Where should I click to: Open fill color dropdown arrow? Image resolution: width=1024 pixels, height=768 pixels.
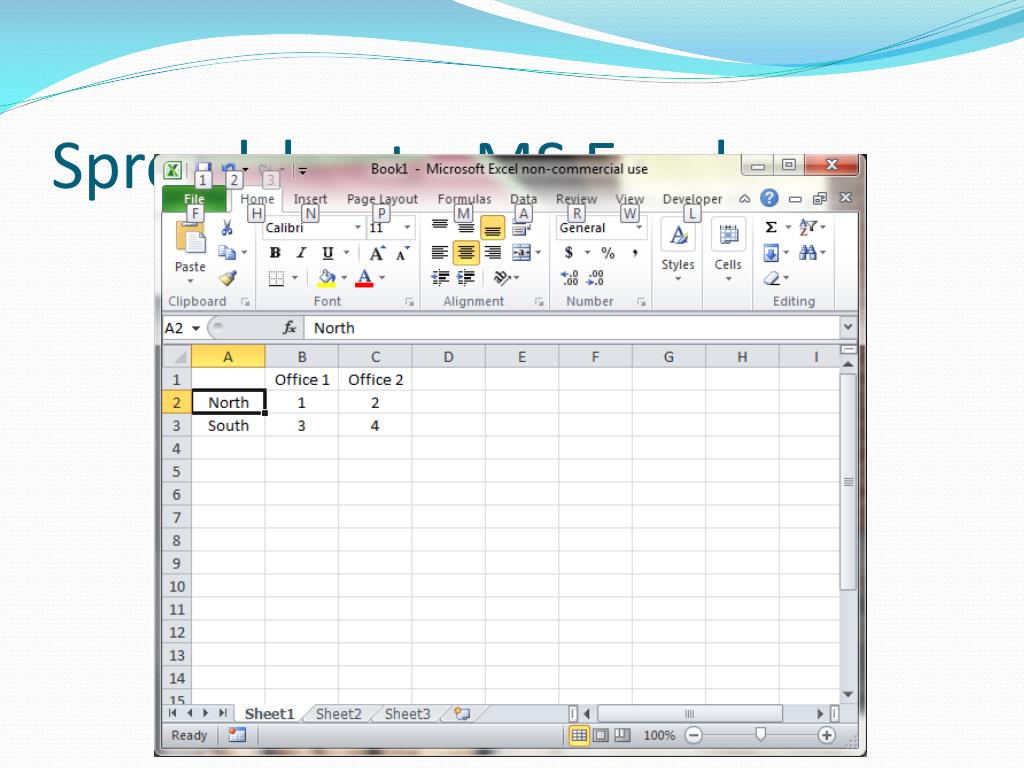click(344, 278)
